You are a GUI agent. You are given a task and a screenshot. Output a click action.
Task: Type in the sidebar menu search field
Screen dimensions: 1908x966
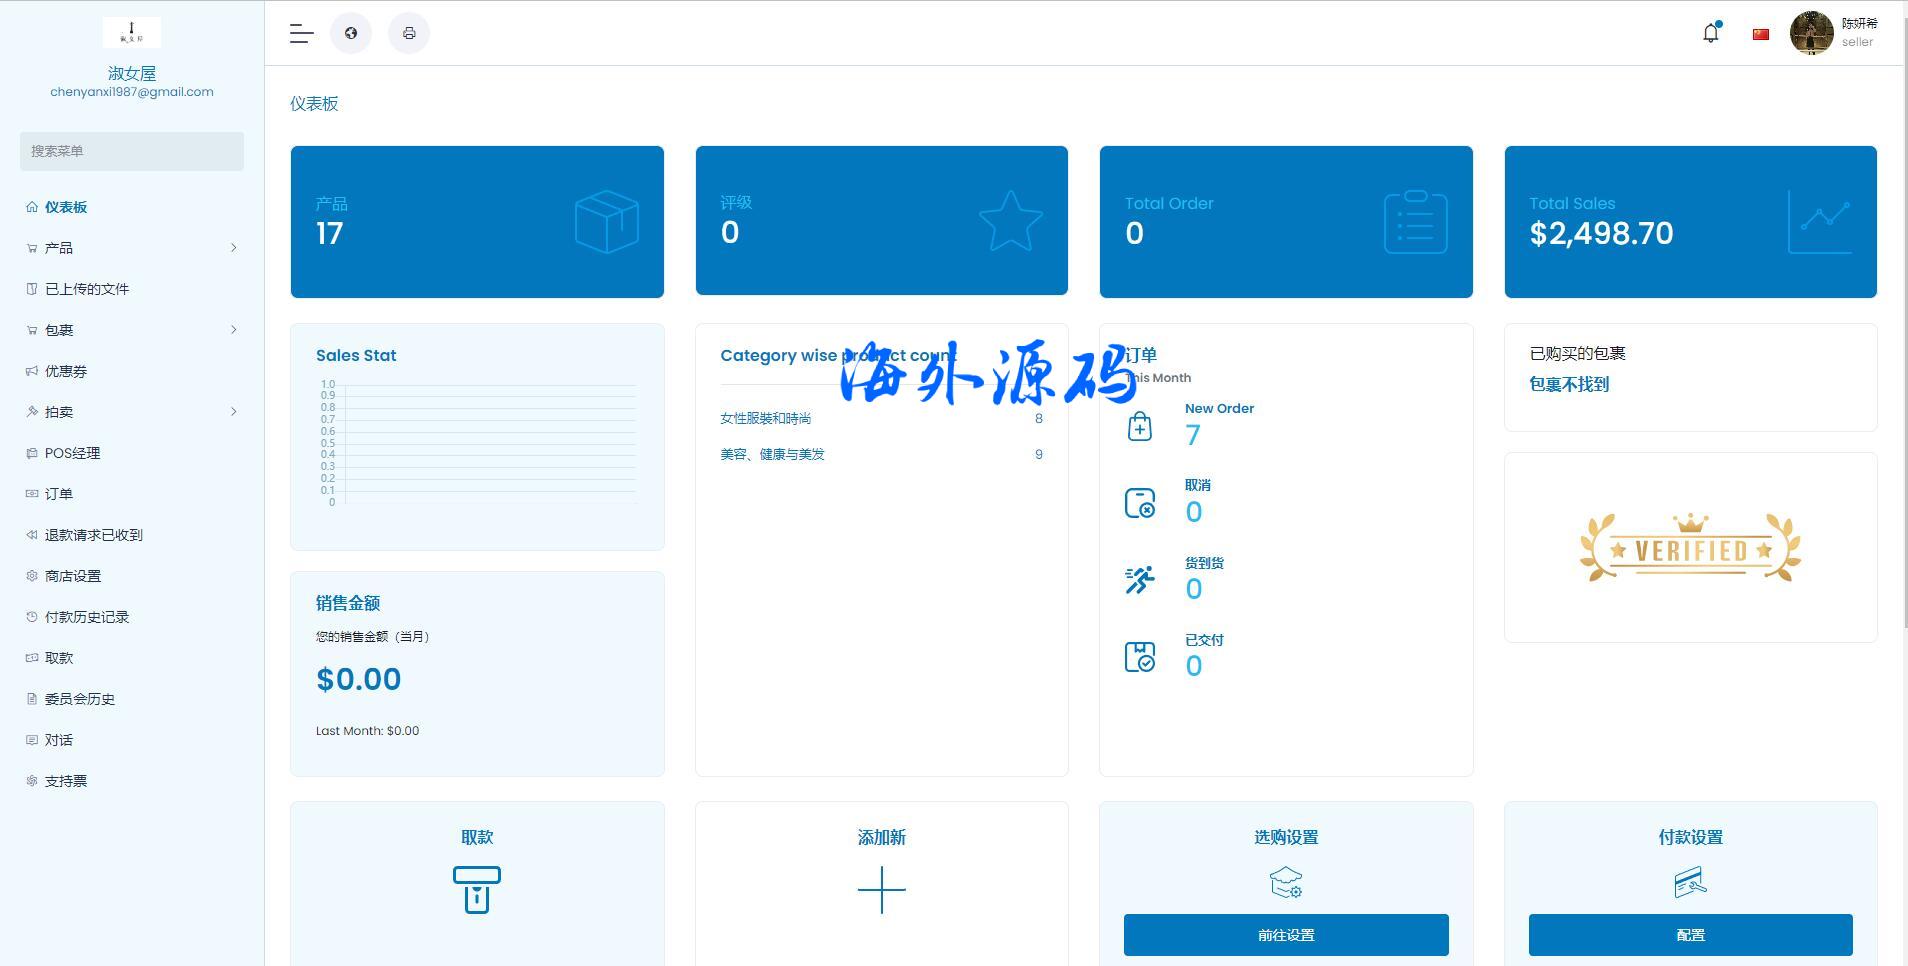coord(132,151)
